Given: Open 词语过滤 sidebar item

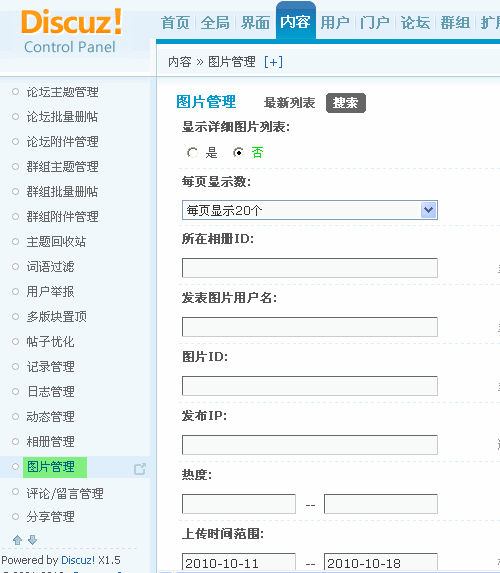Looking at the screenshot, I should (x=50, y=266).
